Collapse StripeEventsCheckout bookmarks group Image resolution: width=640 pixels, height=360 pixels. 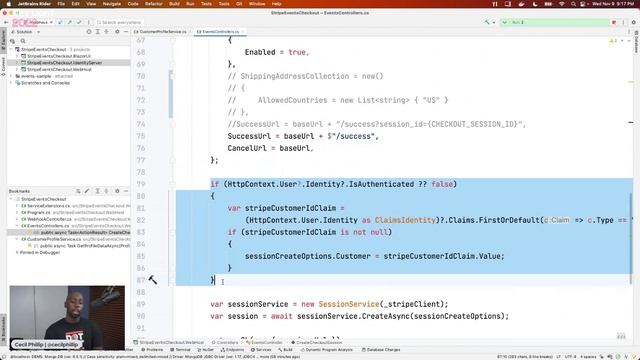11,199
